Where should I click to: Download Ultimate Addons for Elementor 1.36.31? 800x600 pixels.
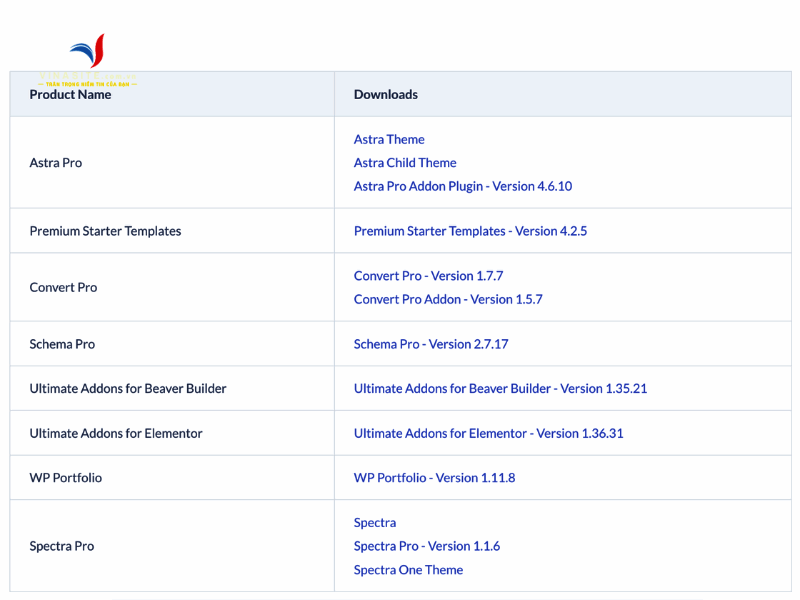[488, 433]
